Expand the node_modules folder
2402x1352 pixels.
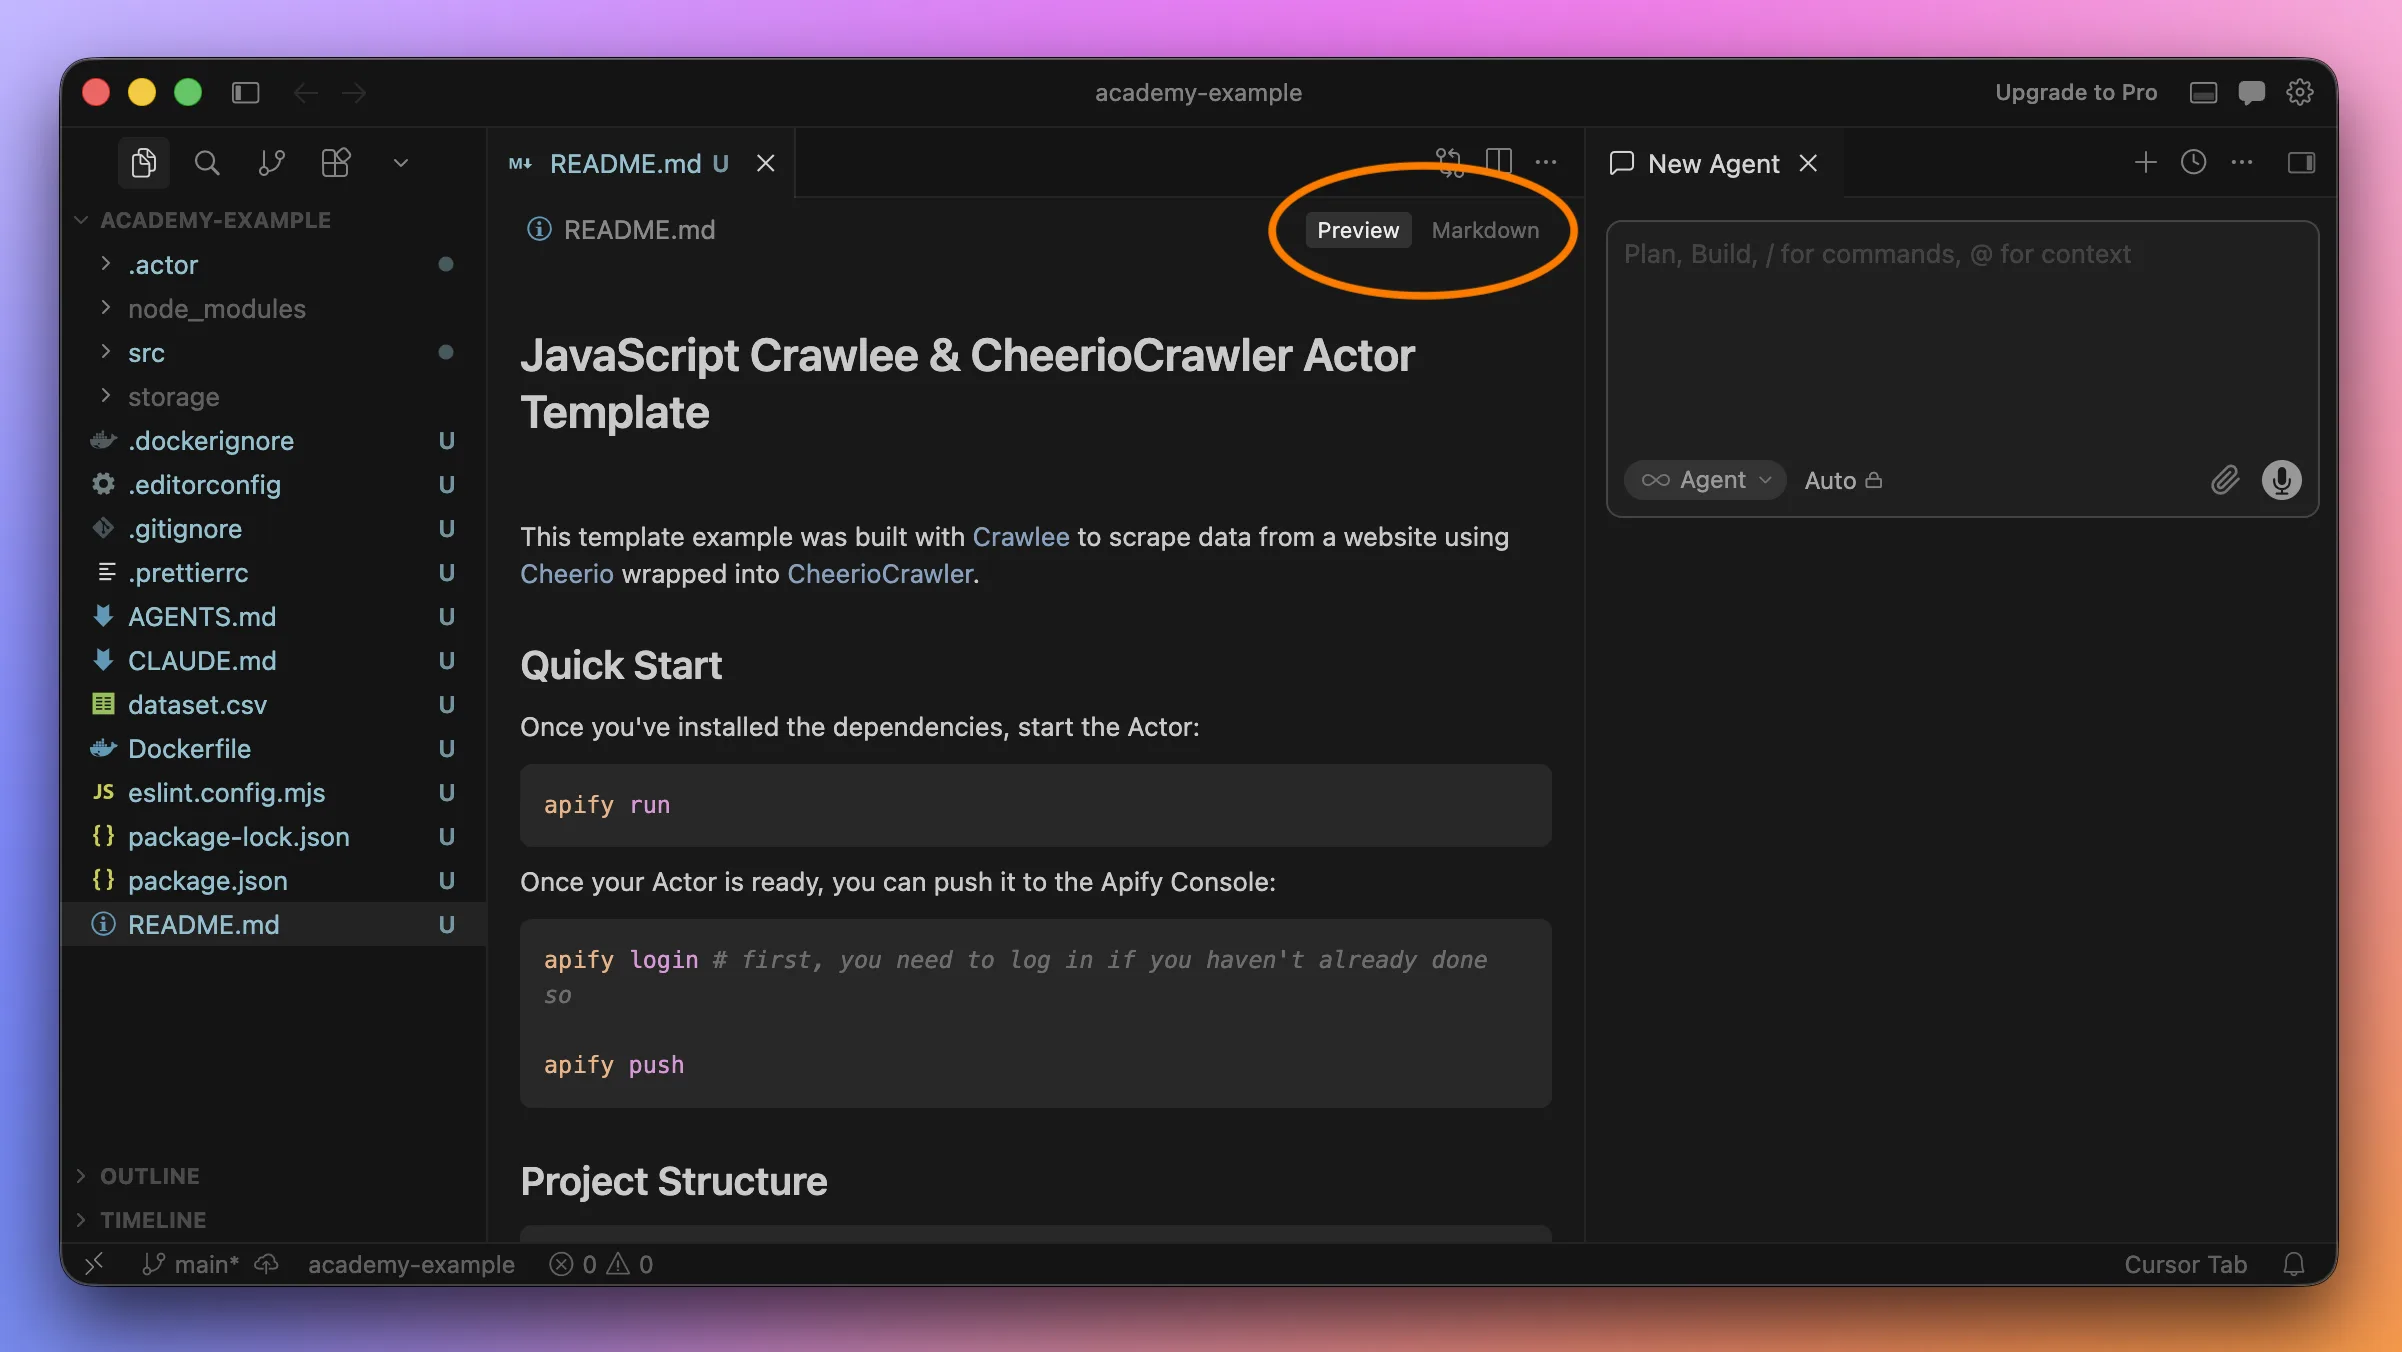click(x=272, y=308)
